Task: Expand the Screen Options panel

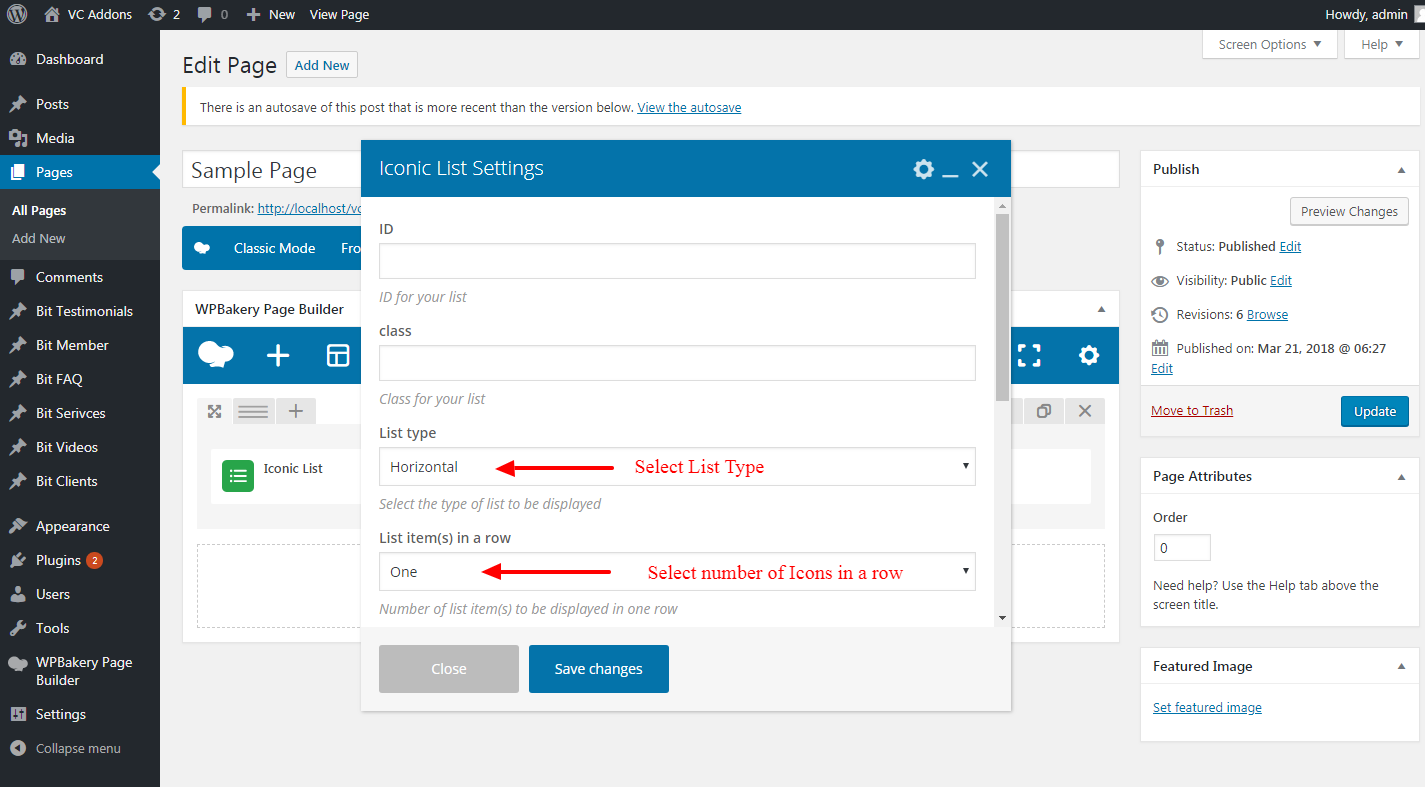Action: (1269, 44)
